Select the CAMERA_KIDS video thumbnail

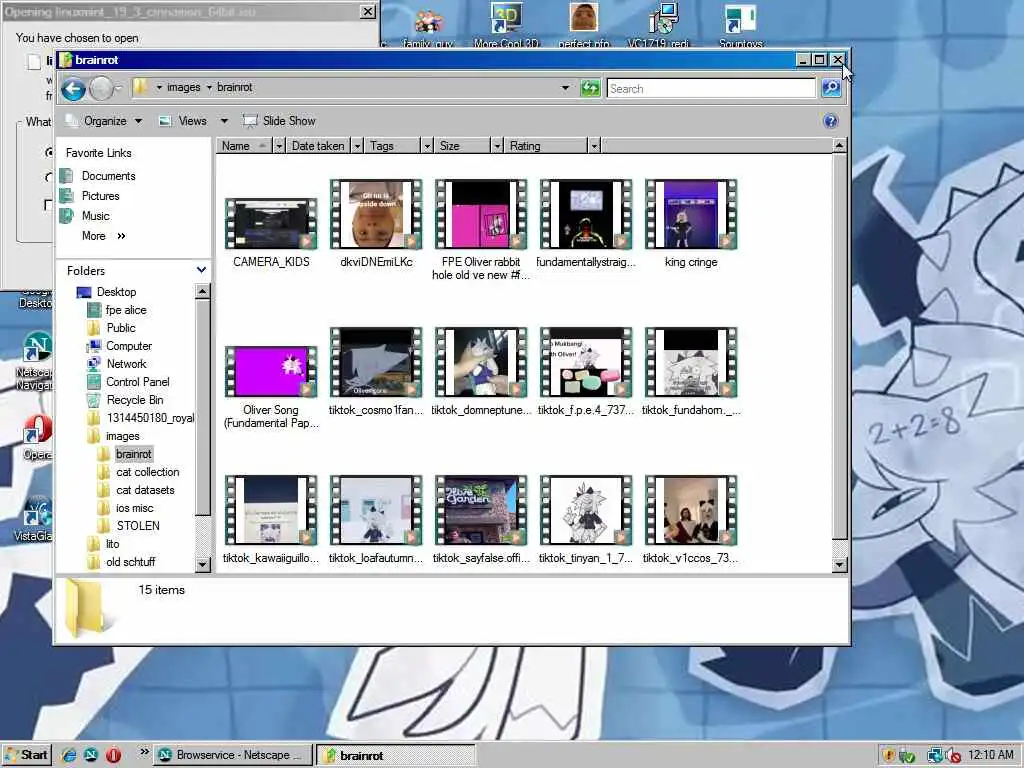pyautogui.click(x=271, y=224)
